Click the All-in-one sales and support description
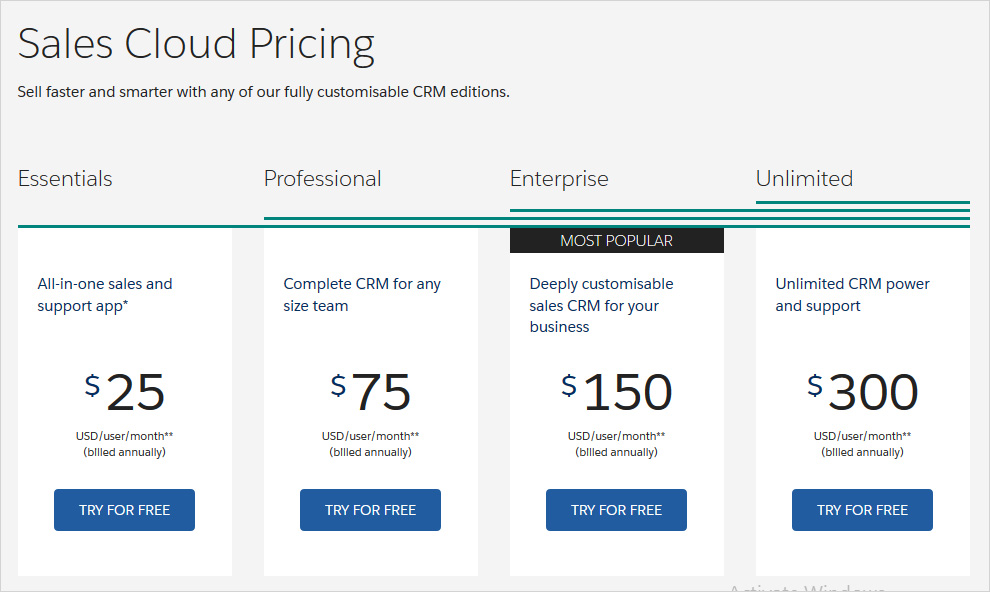This screenshot has width=990, height=592. coord(105,295)
